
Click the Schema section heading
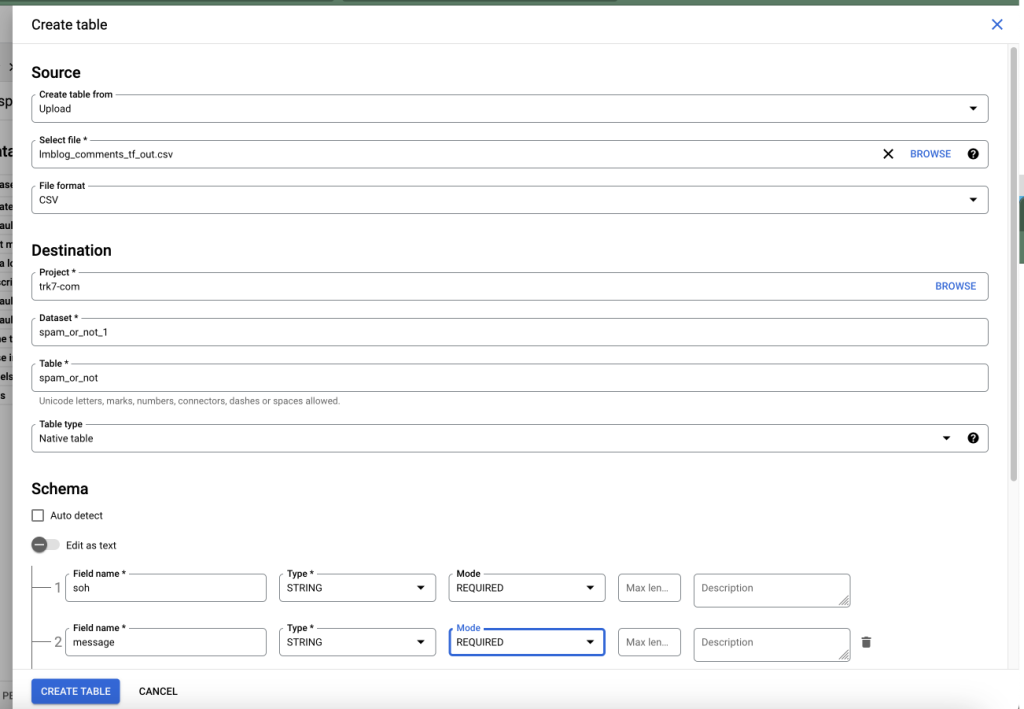[x=59, y=488]
